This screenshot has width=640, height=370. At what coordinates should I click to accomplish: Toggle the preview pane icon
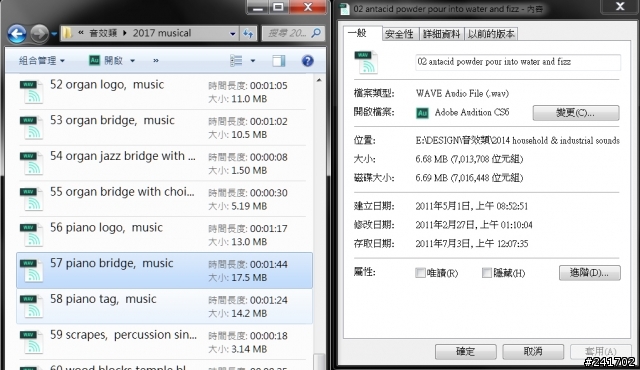pyautogui.click(x=279, y=61)
